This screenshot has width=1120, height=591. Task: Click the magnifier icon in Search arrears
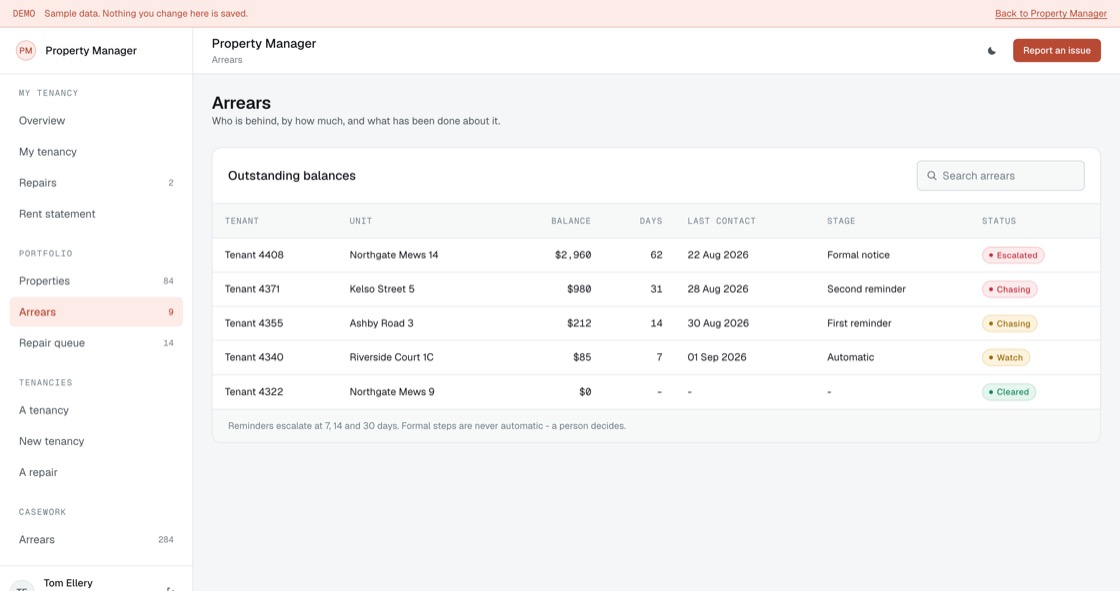(931, 176)
